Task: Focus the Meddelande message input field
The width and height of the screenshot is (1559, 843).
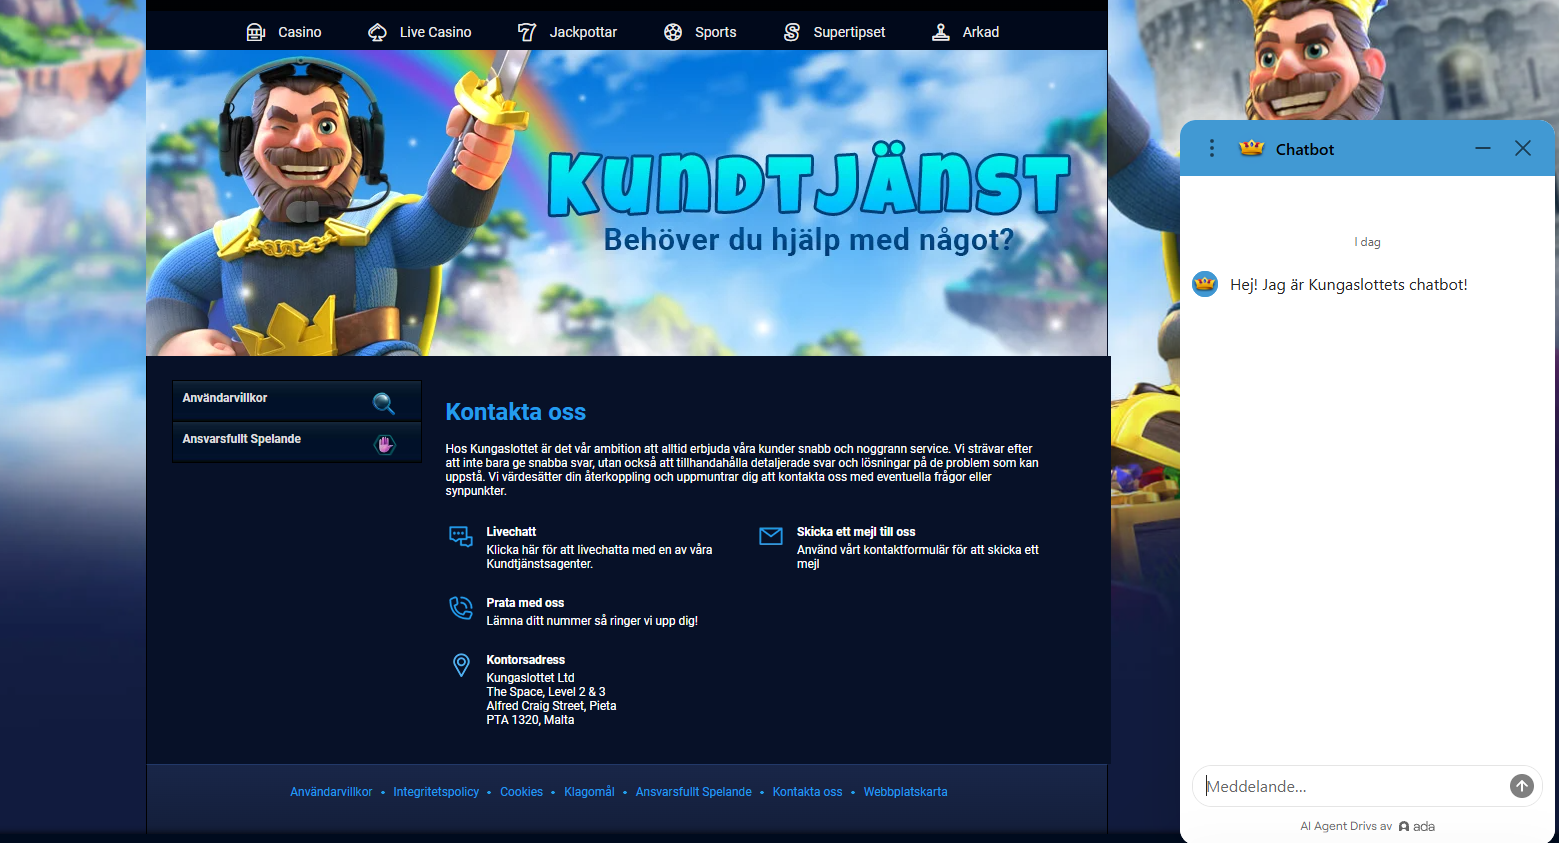Action: coord(1352,786)
